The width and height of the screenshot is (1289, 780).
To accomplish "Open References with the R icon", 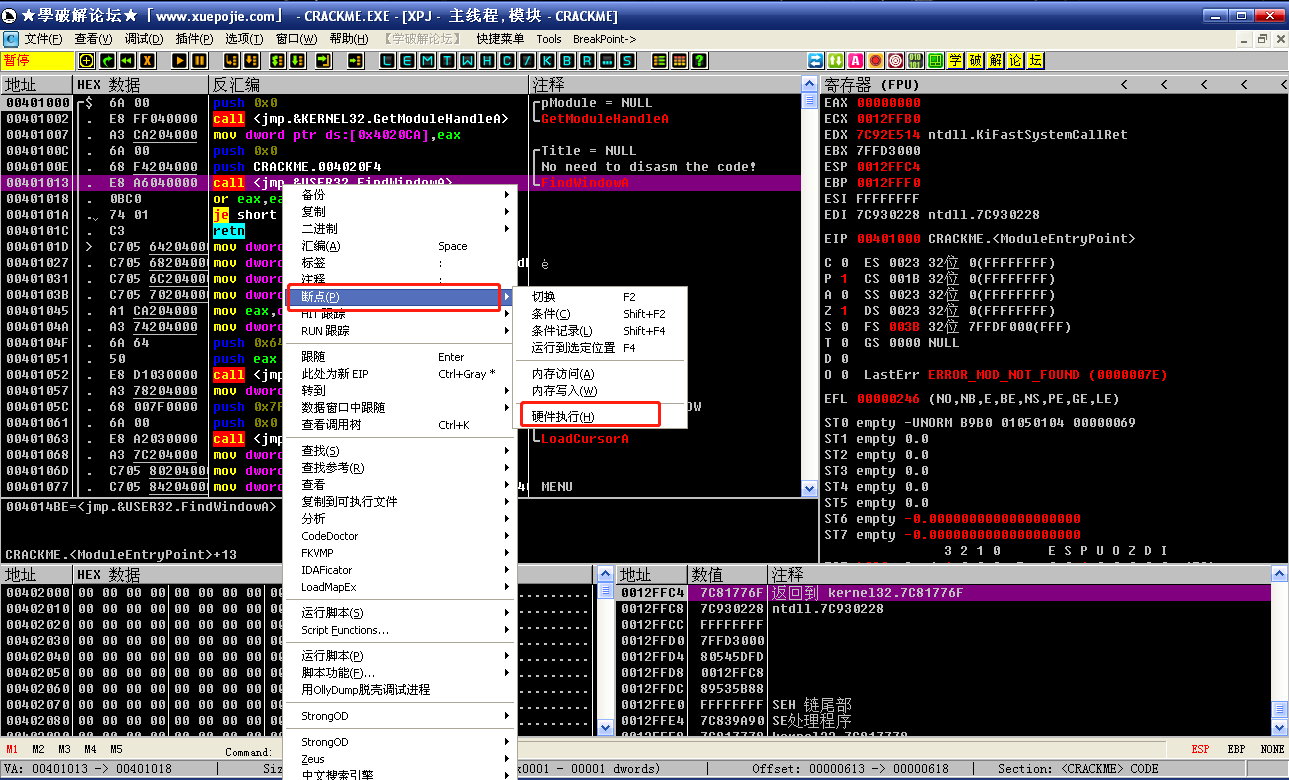I will [588, 61].
